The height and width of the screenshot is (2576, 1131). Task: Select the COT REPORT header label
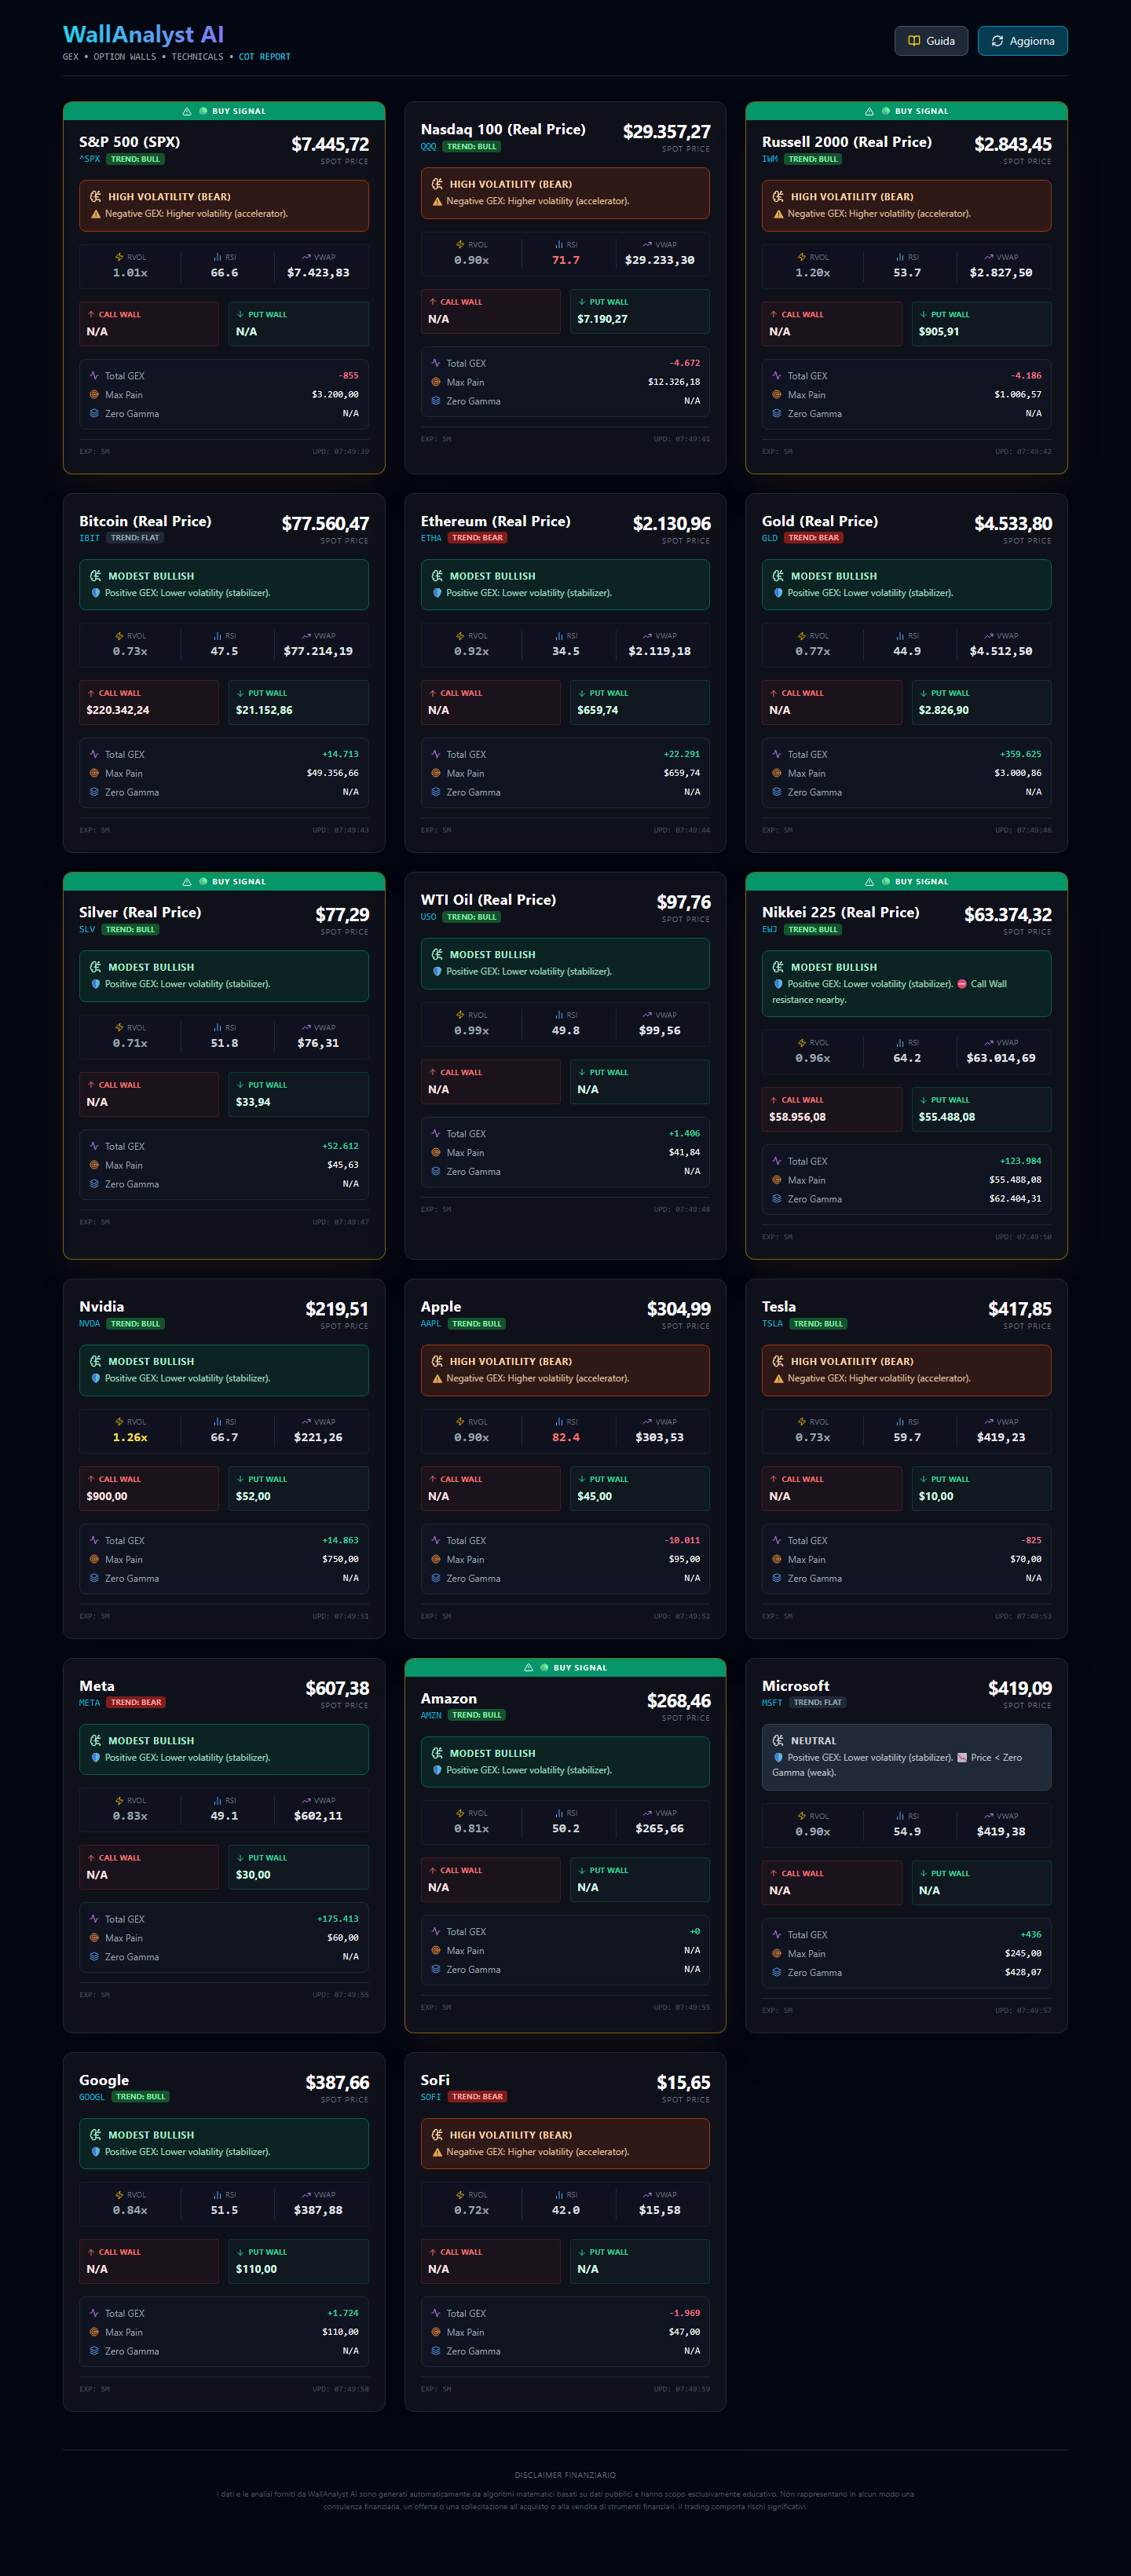pyautogui.click(x=265, y=57)
